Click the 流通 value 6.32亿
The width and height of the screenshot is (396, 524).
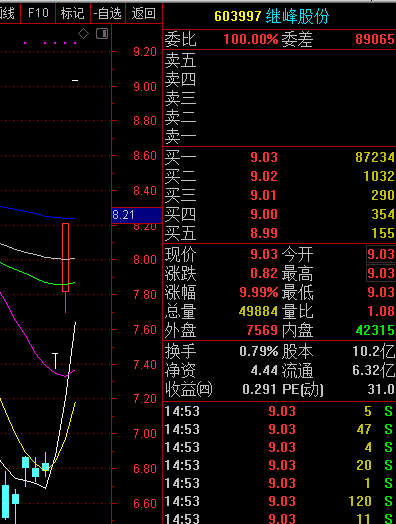tap(374, 371)
